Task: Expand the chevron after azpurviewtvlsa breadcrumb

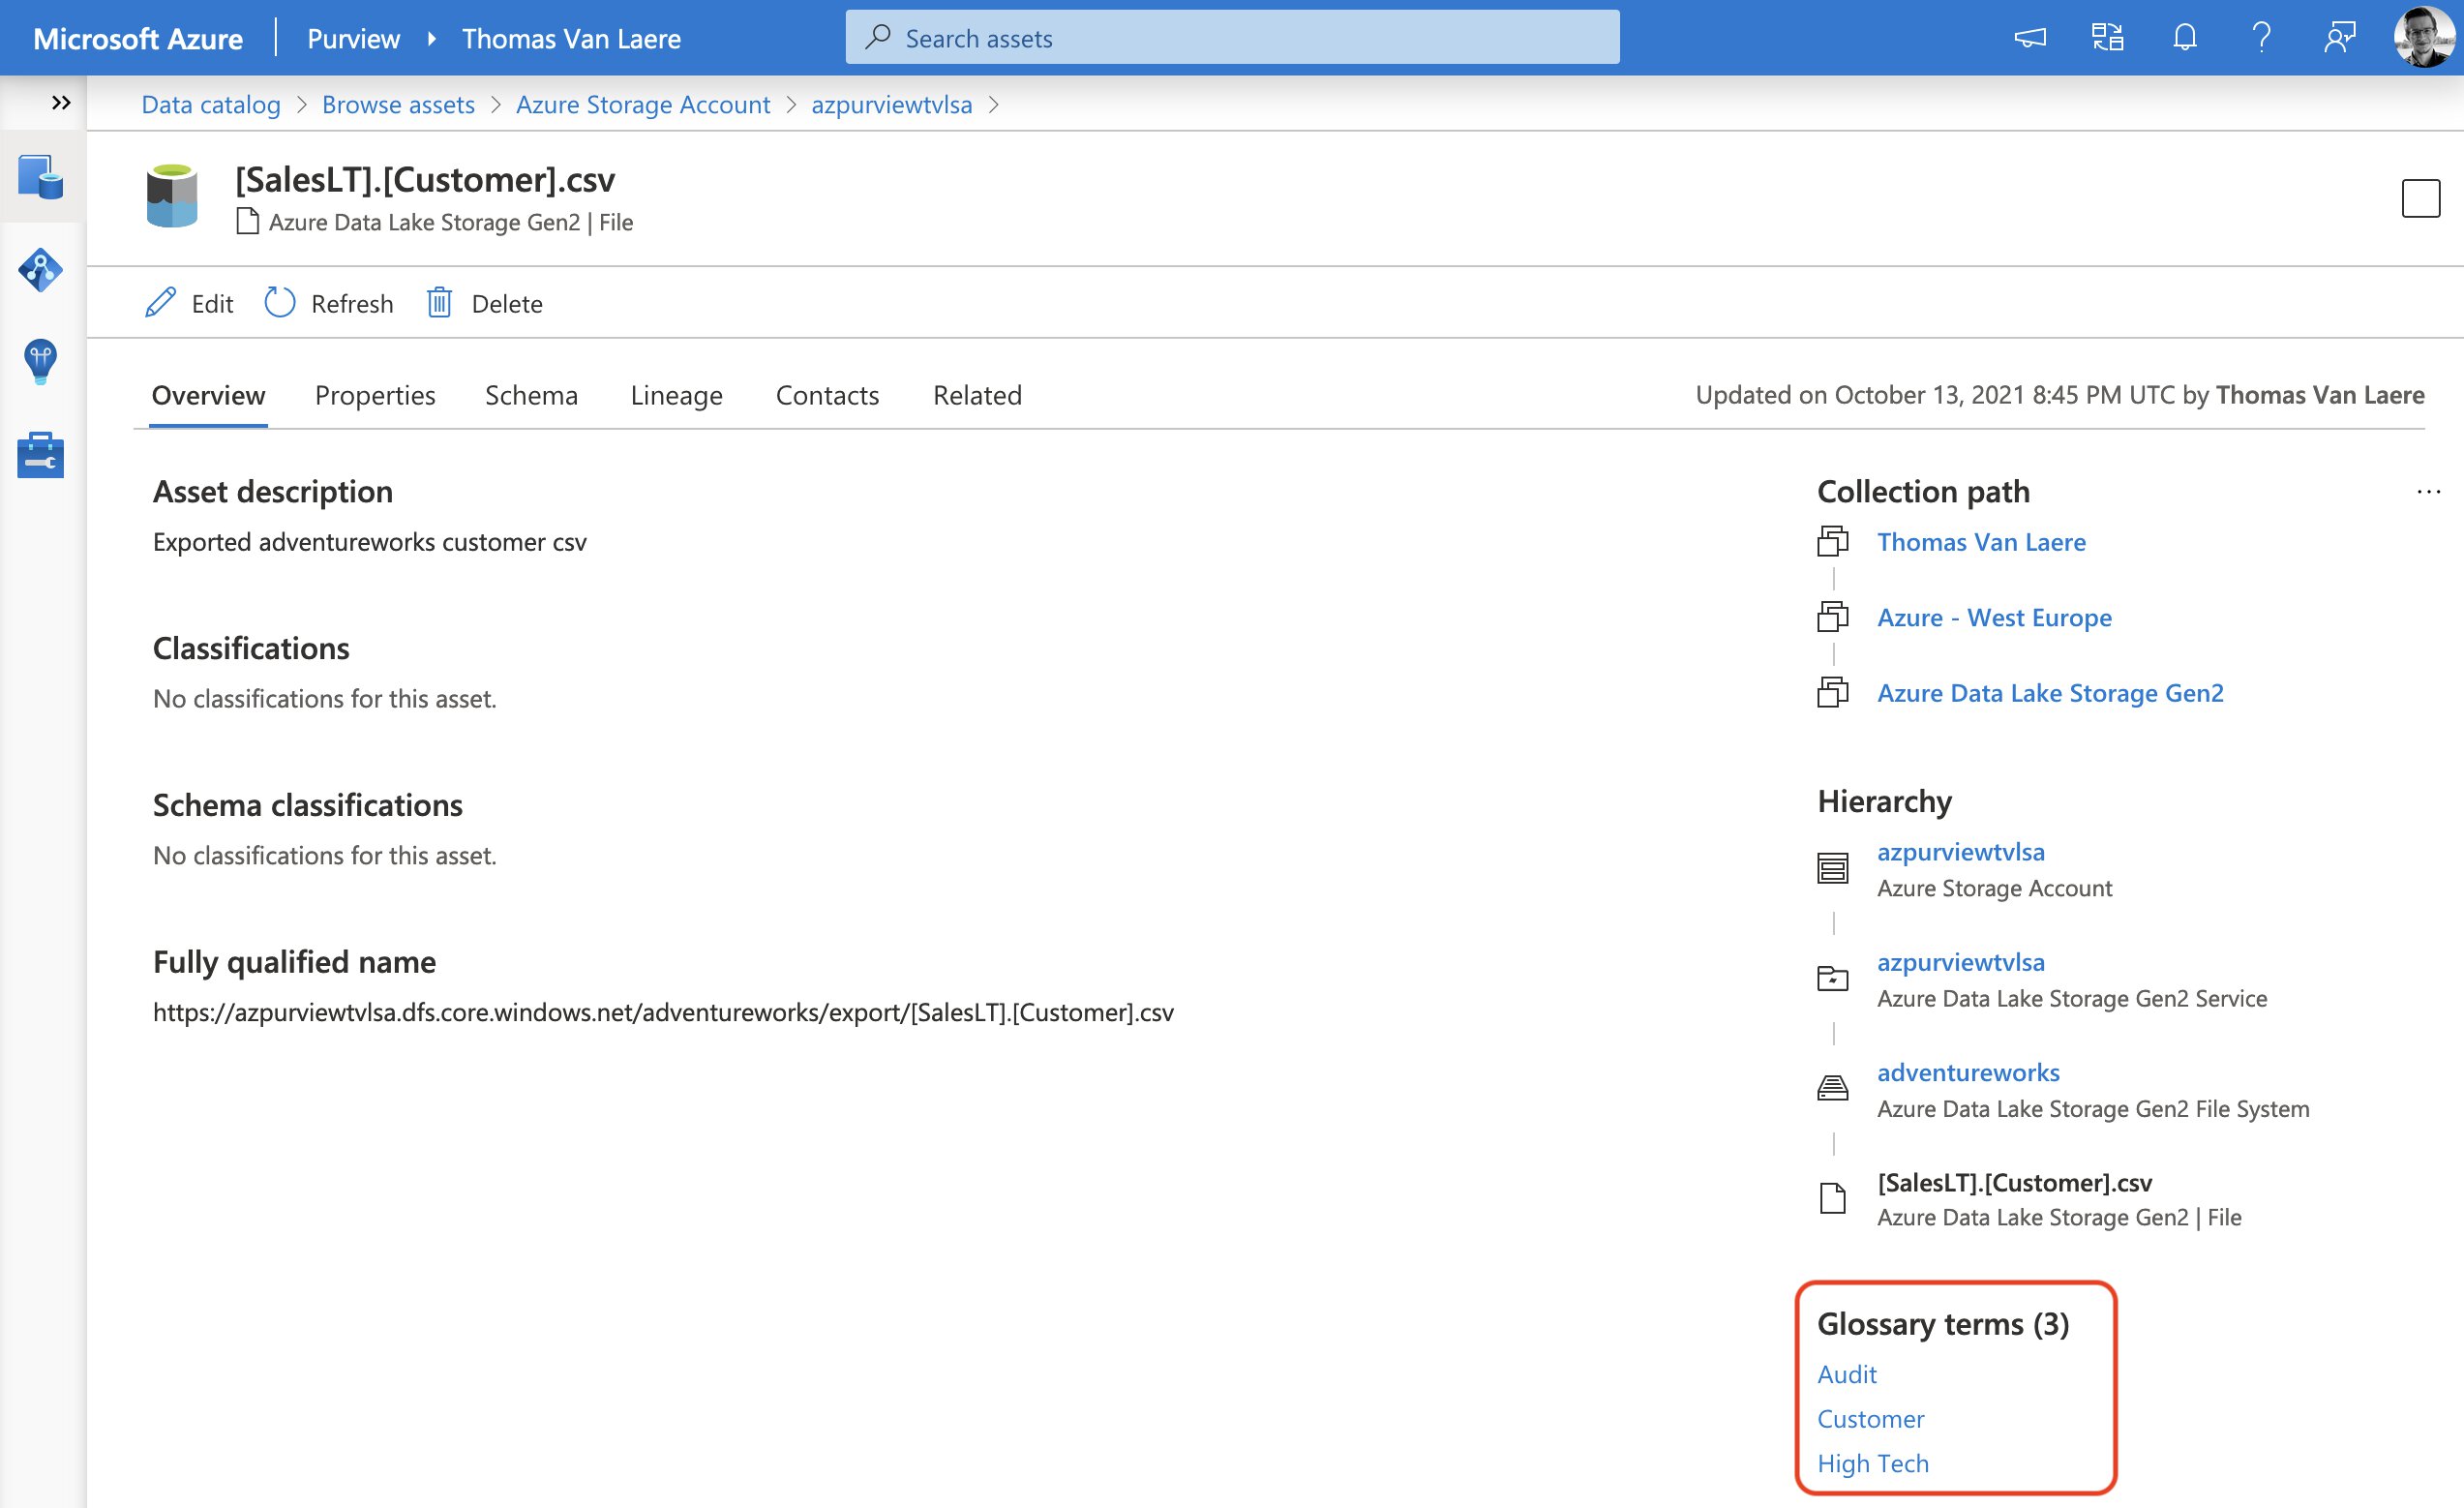Action: point(994,104)
